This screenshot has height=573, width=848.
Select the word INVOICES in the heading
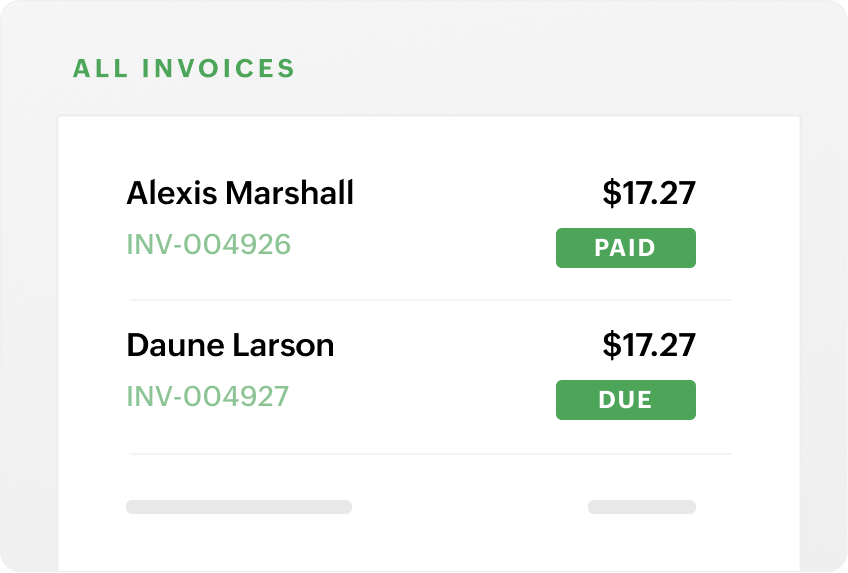click(x=219, y=69)
